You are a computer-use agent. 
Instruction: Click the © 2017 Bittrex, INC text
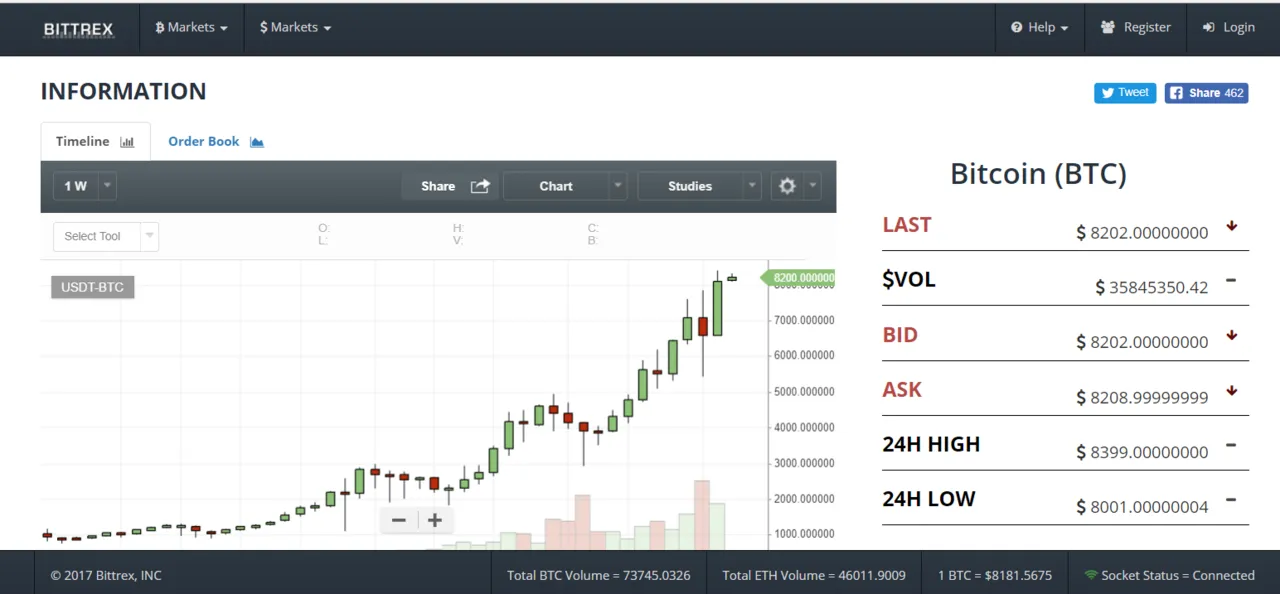pyautogui.click(x=106, y=575)
